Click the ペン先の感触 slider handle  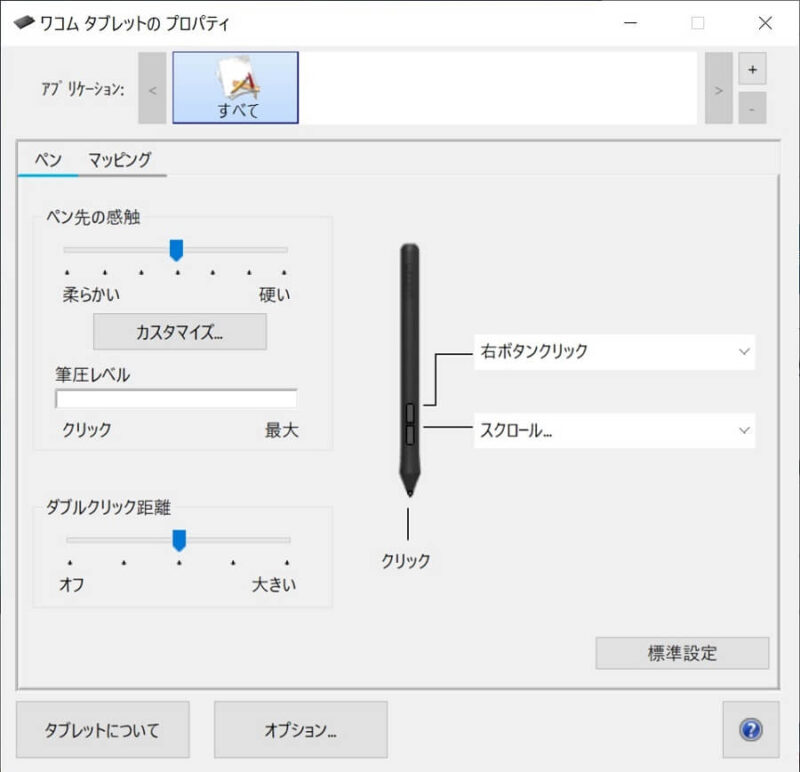tap(176, 250)
